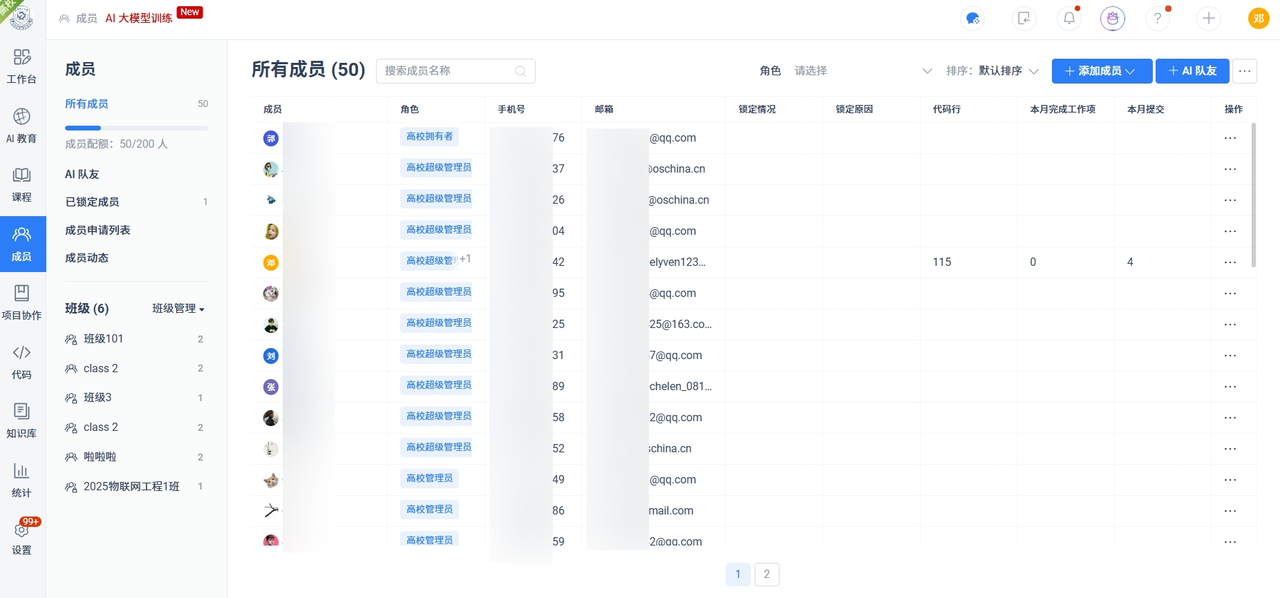Viewport: 1280px width, 598px height.
Task: Open the AI 教育 sidebar icon
Action: tap(22, 126)
